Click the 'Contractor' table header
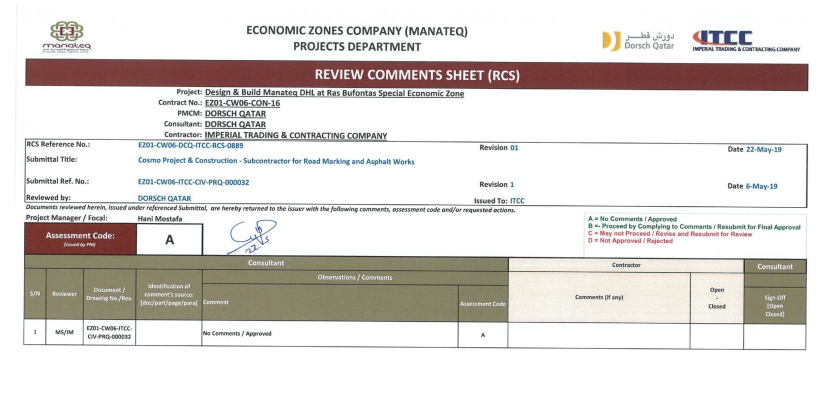This screenshot has height=414, width=836. click(x=626, y=265)
